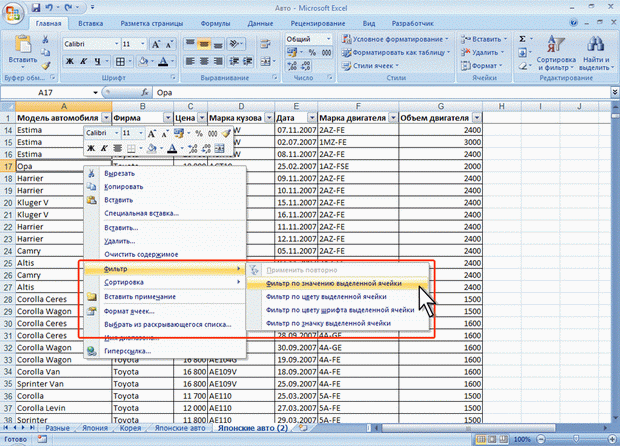Open Форматировать как таблицу gallery

pyautogui.click(x=396, y=52)
